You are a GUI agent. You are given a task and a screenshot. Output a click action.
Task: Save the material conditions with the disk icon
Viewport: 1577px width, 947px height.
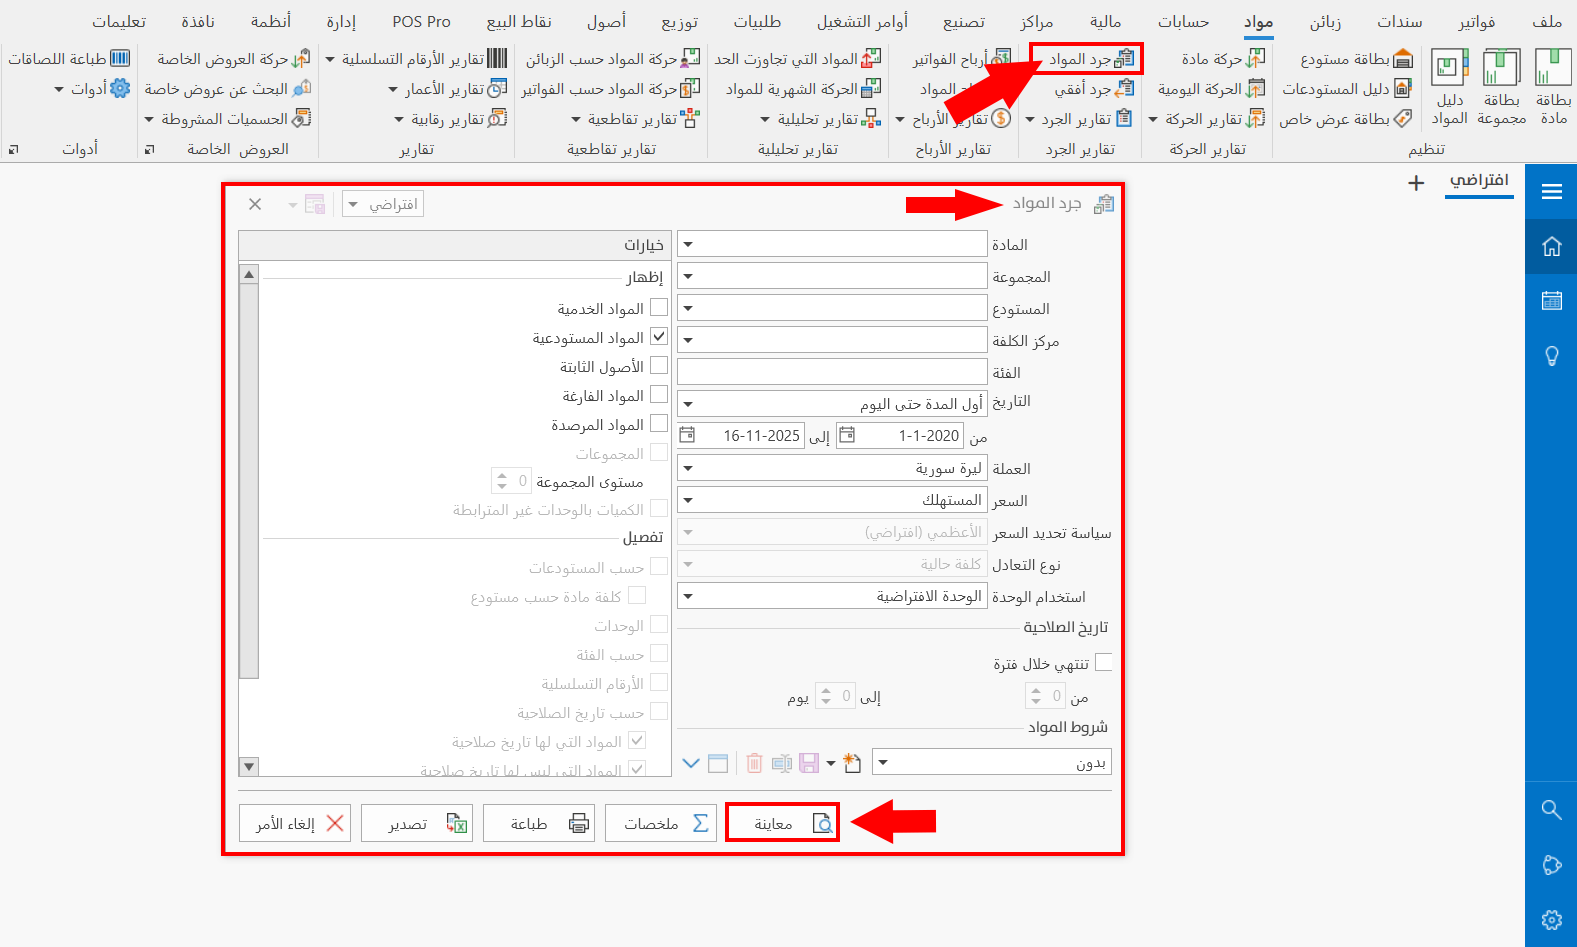(809, 763)
